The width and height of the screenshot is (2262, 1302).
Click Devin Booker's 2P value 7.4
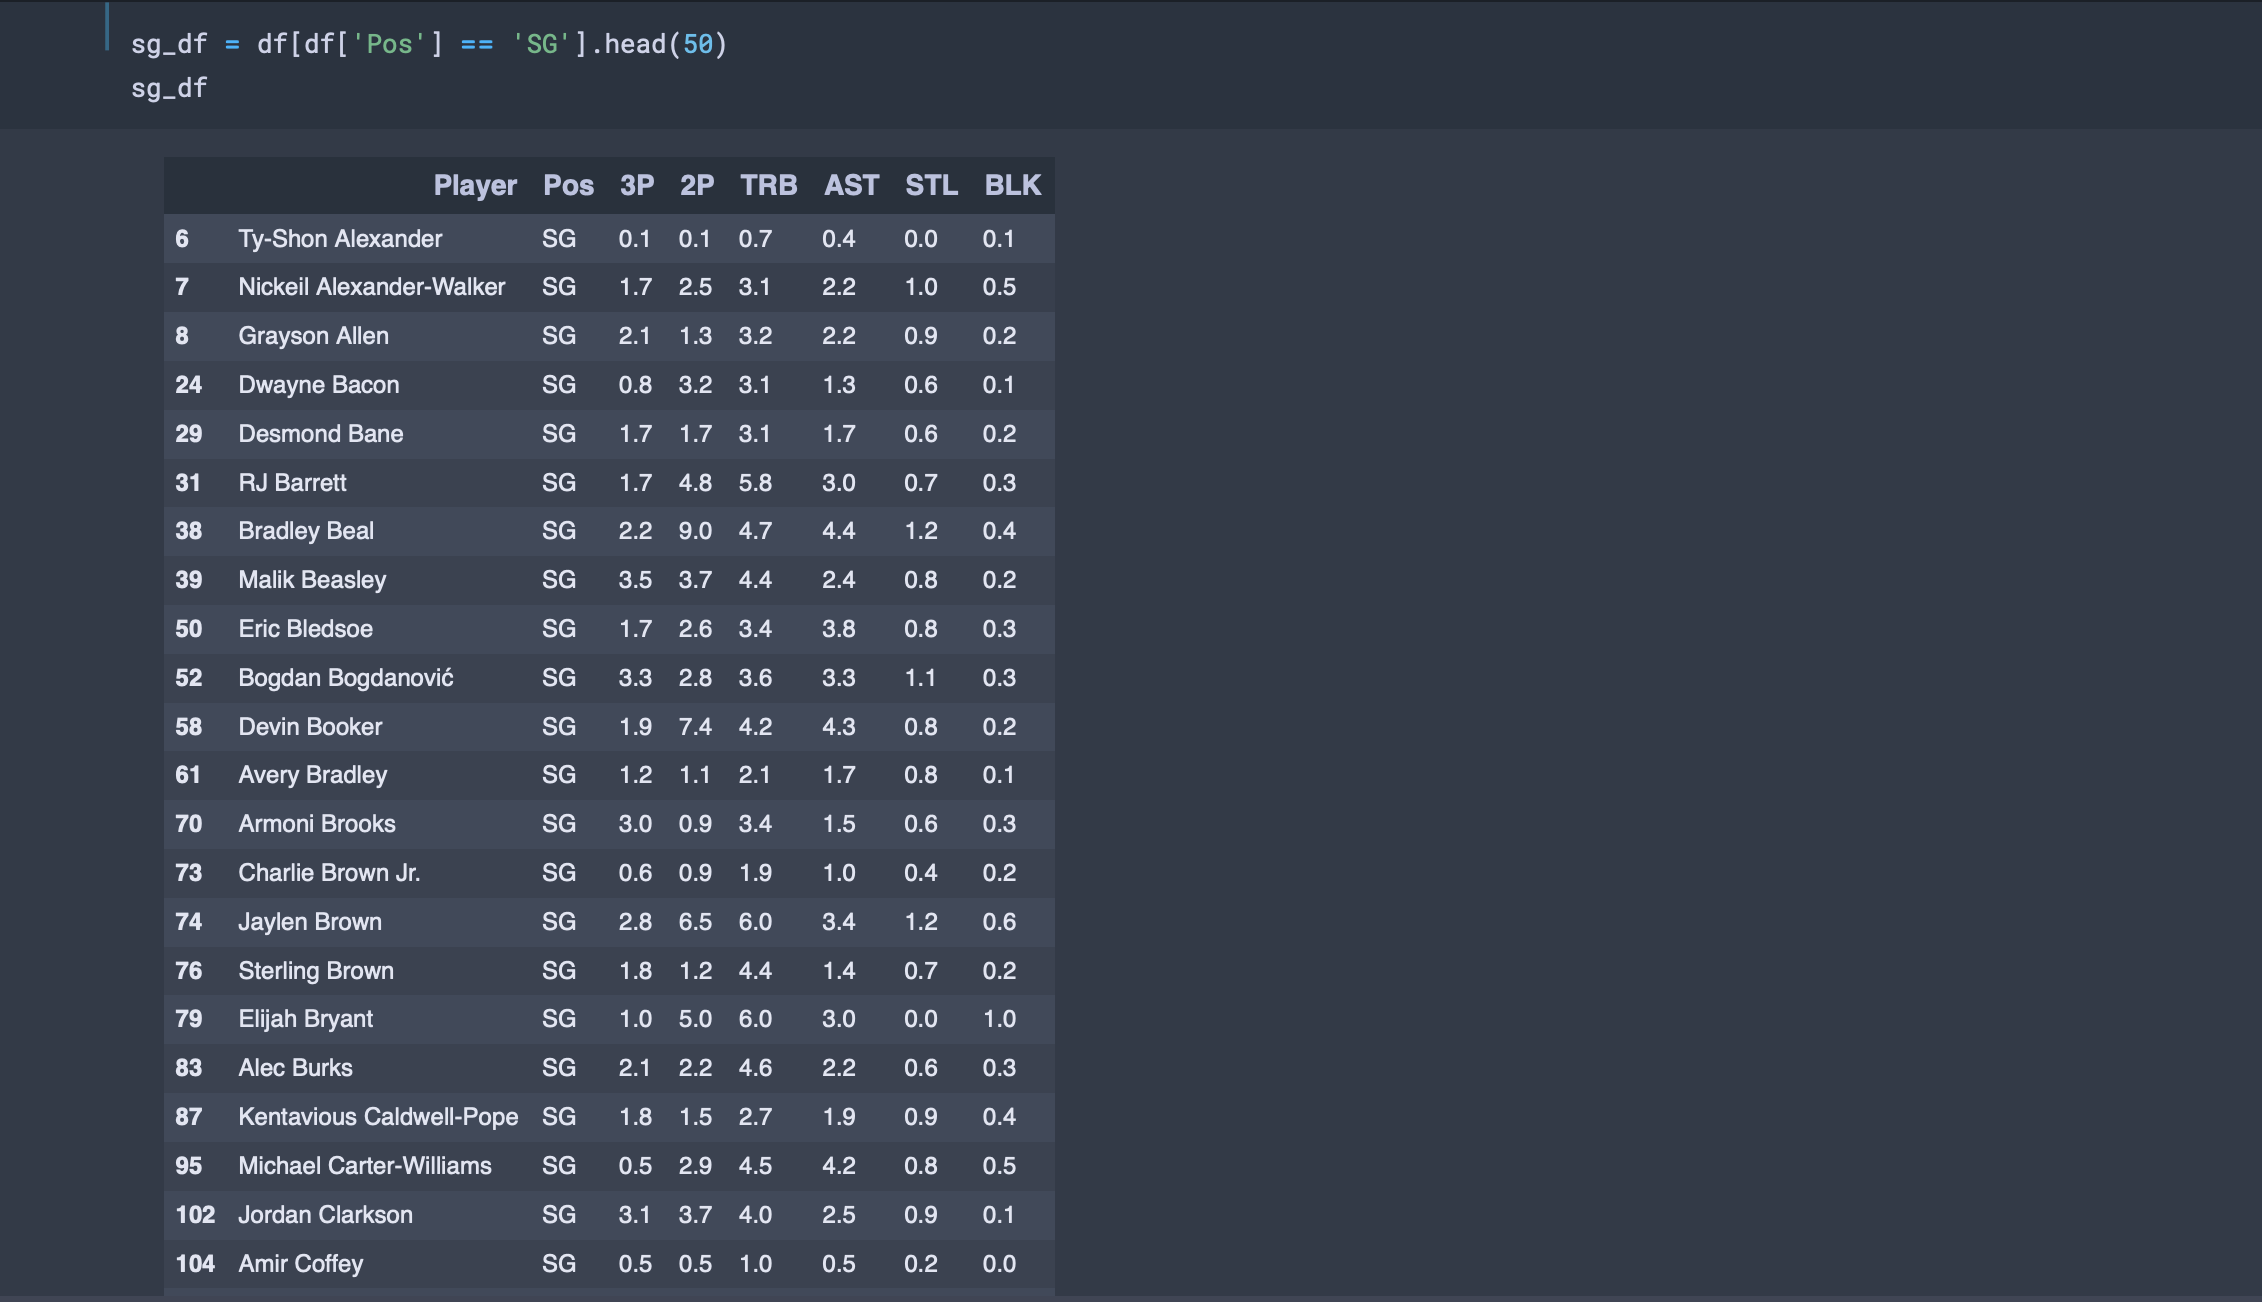click(x=695, y=727)
